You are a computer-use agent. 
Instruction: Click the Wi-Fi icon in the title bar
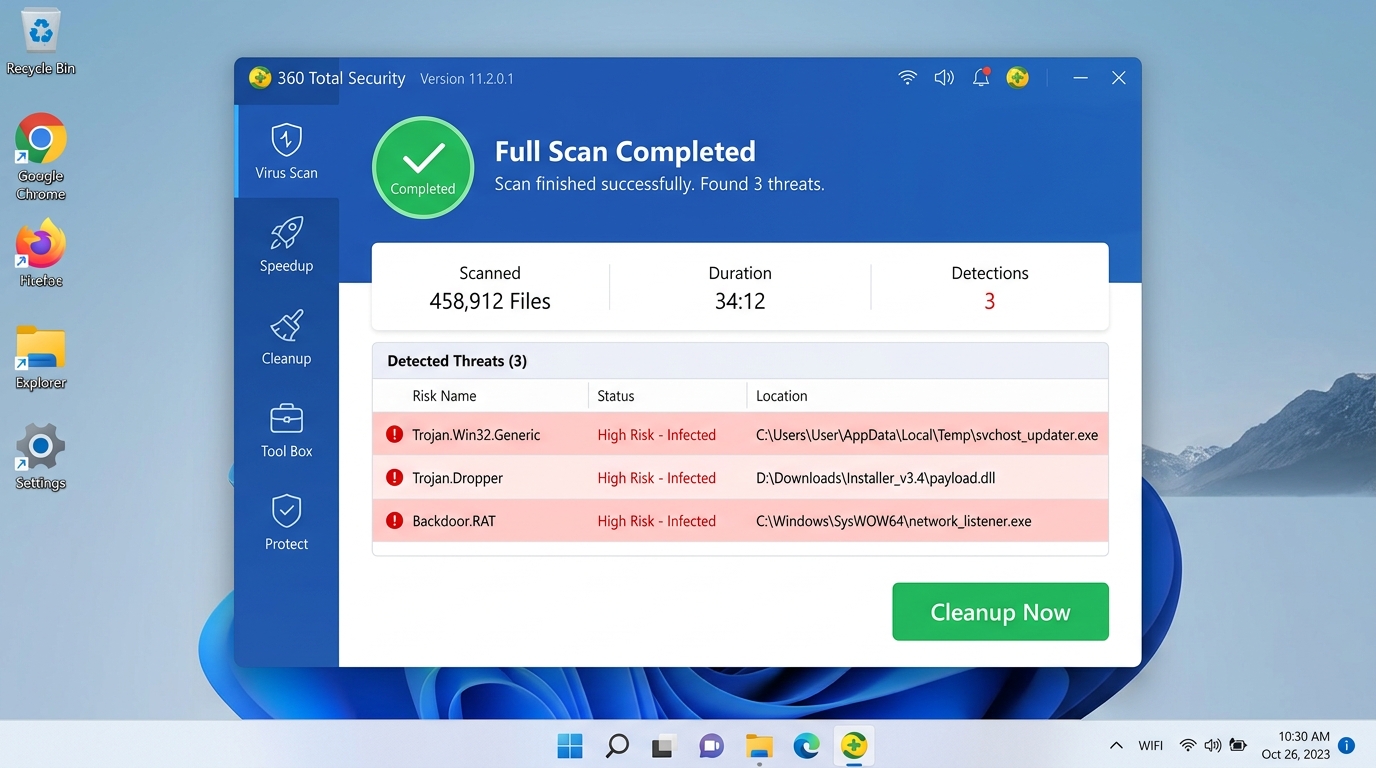click(907, 78)
